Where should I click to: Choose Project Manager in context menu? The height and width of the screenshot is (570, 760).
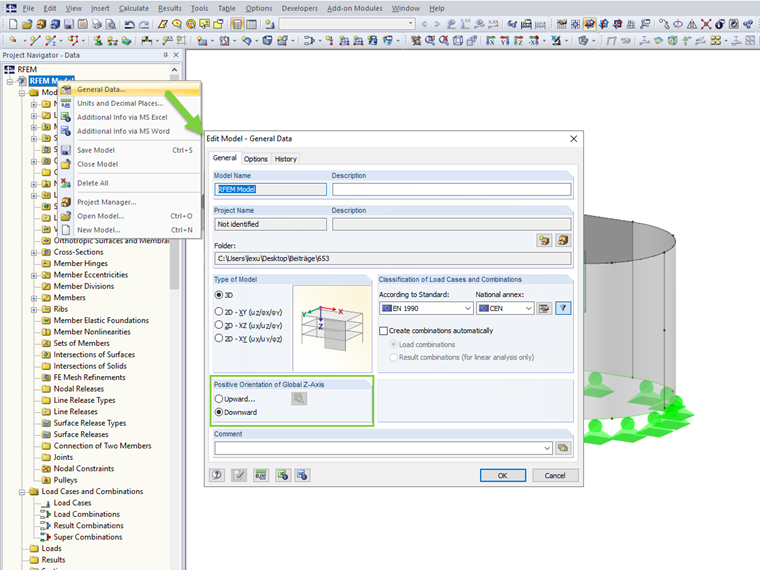pyautogui.click(x=129, y=202)
